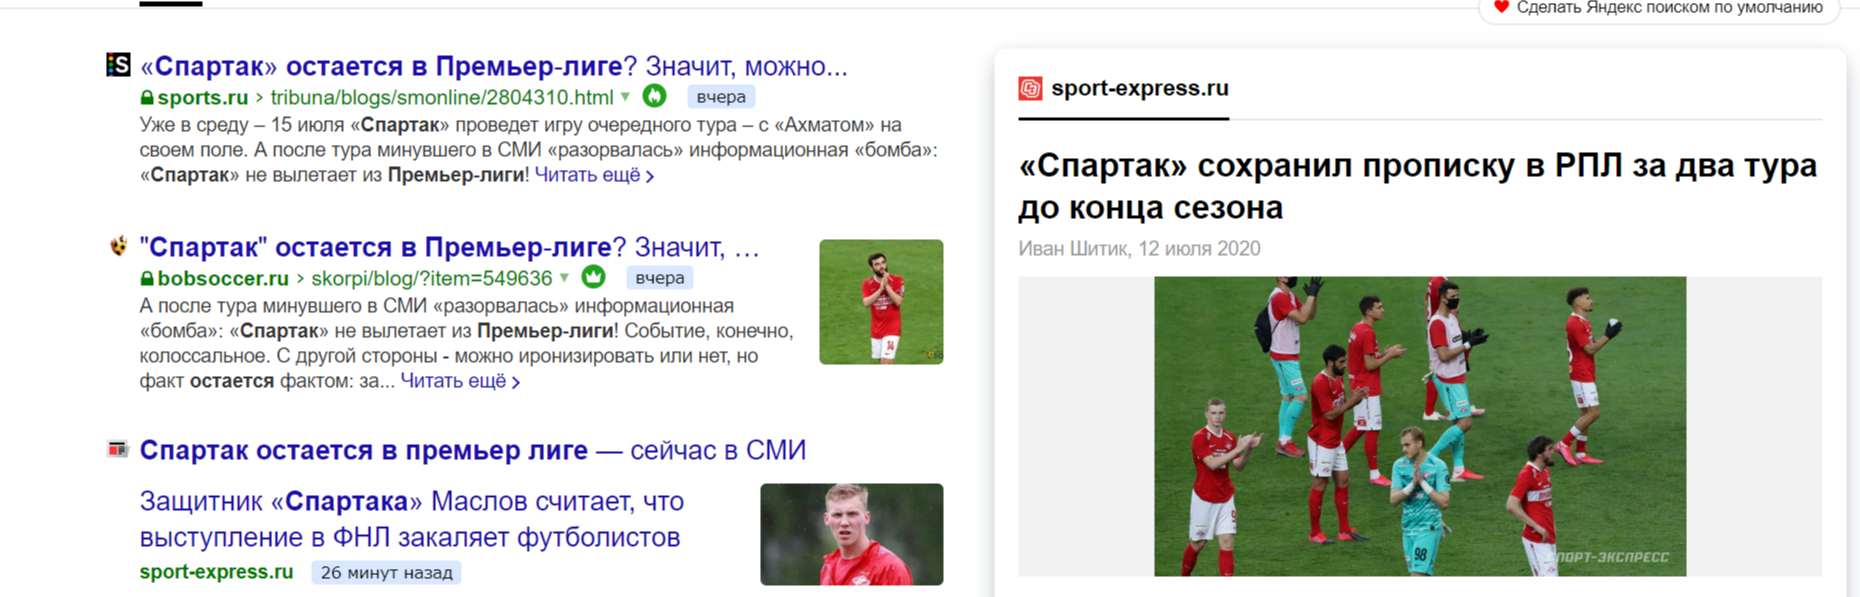Click the green Turbo rocket icon for sports.ru
1860x597 pixels.
[654, 96]
